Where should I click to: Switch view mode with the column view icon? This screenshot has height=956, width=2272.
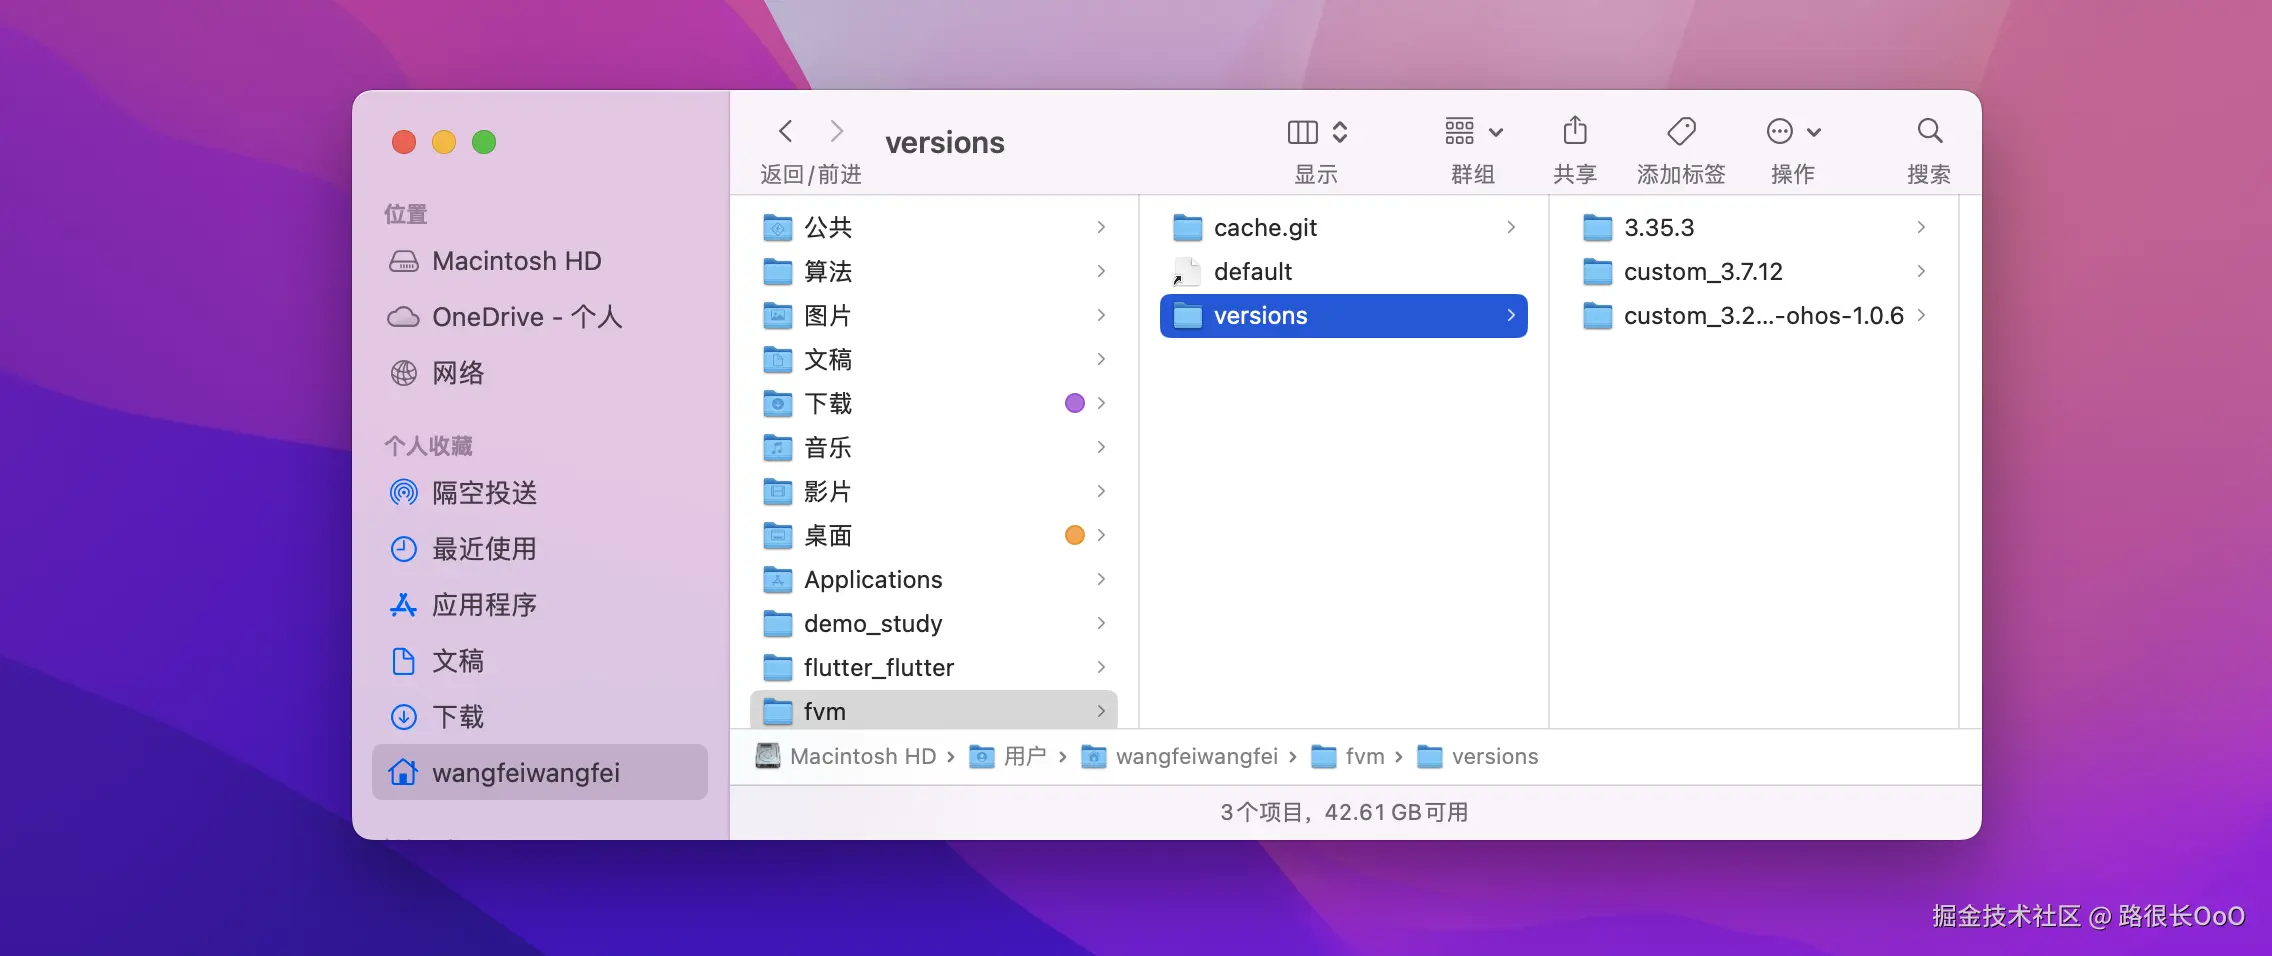(1303, 132)
